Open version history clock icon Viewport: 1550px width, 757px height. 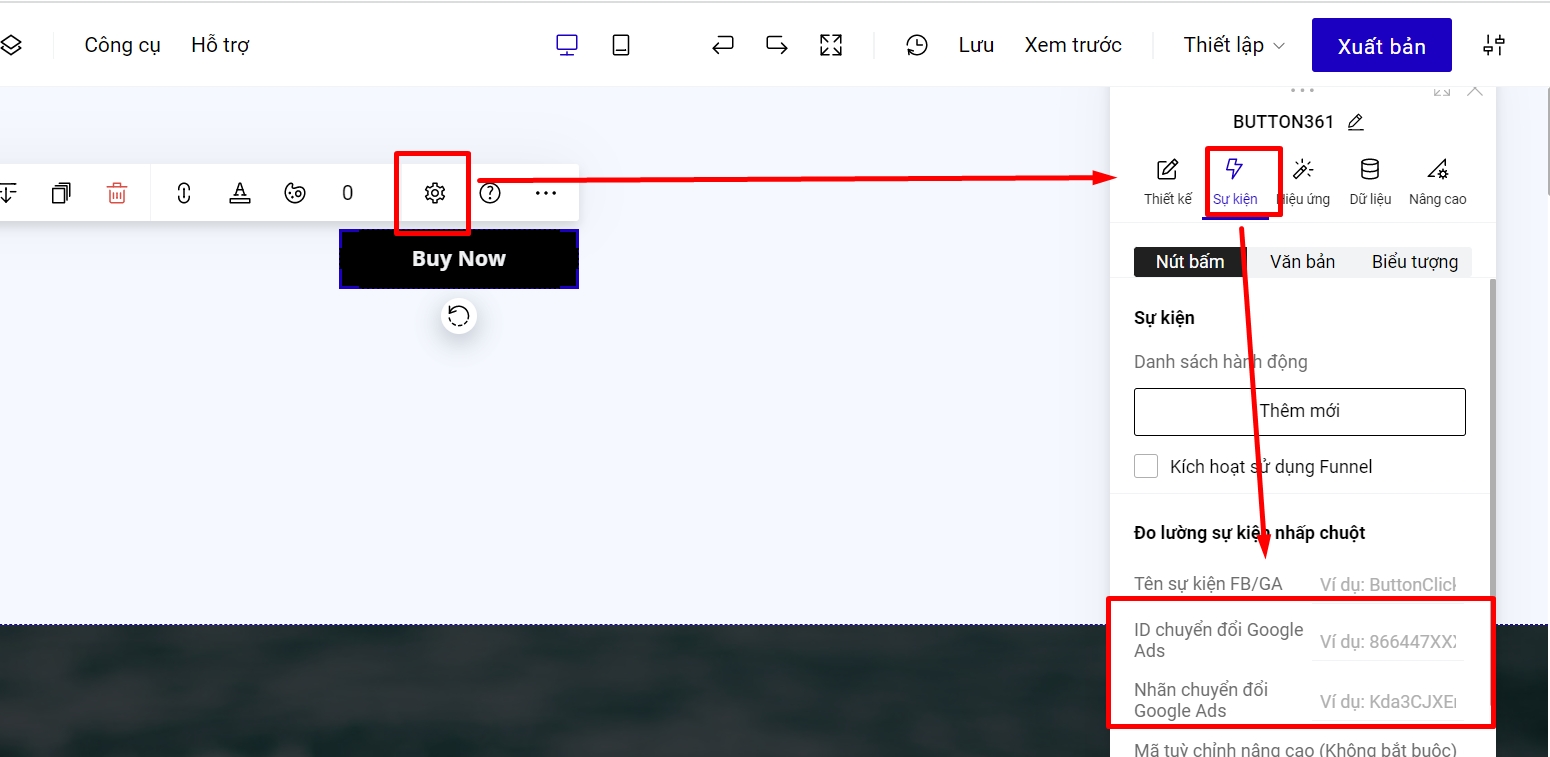pos(916,45)
